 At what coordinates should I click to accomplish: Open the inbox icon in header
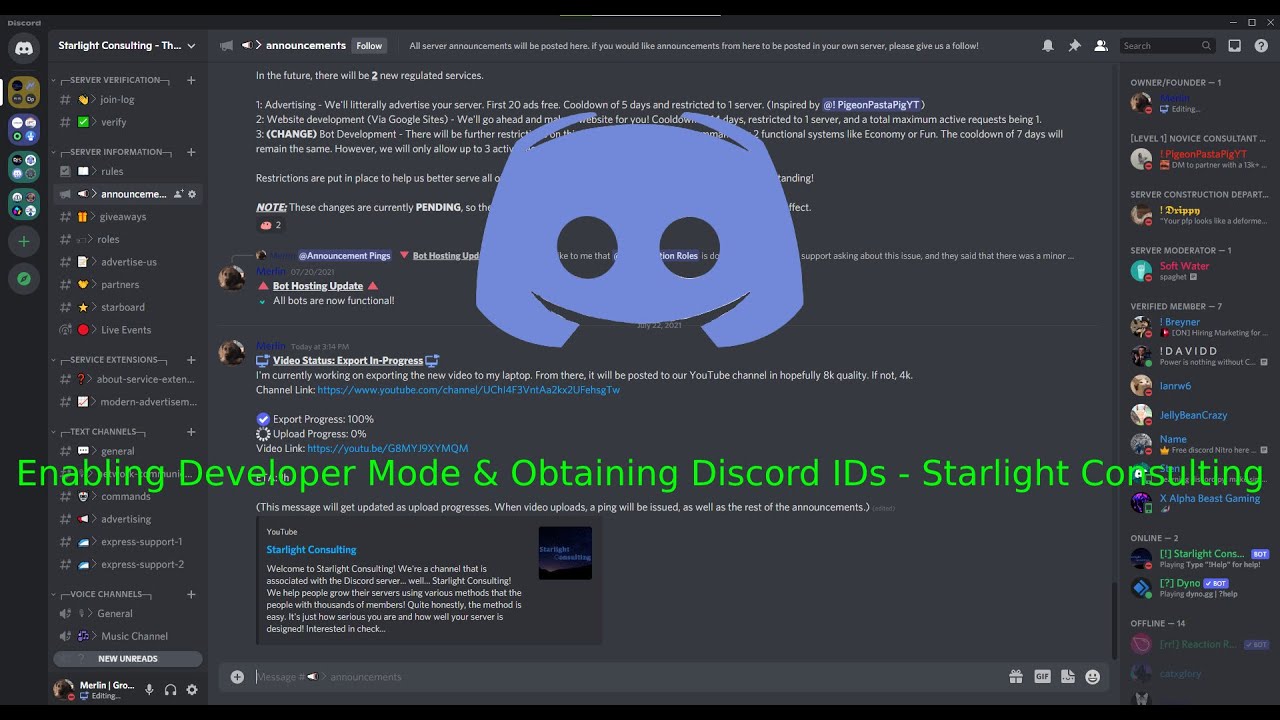tap(1234, 46)
